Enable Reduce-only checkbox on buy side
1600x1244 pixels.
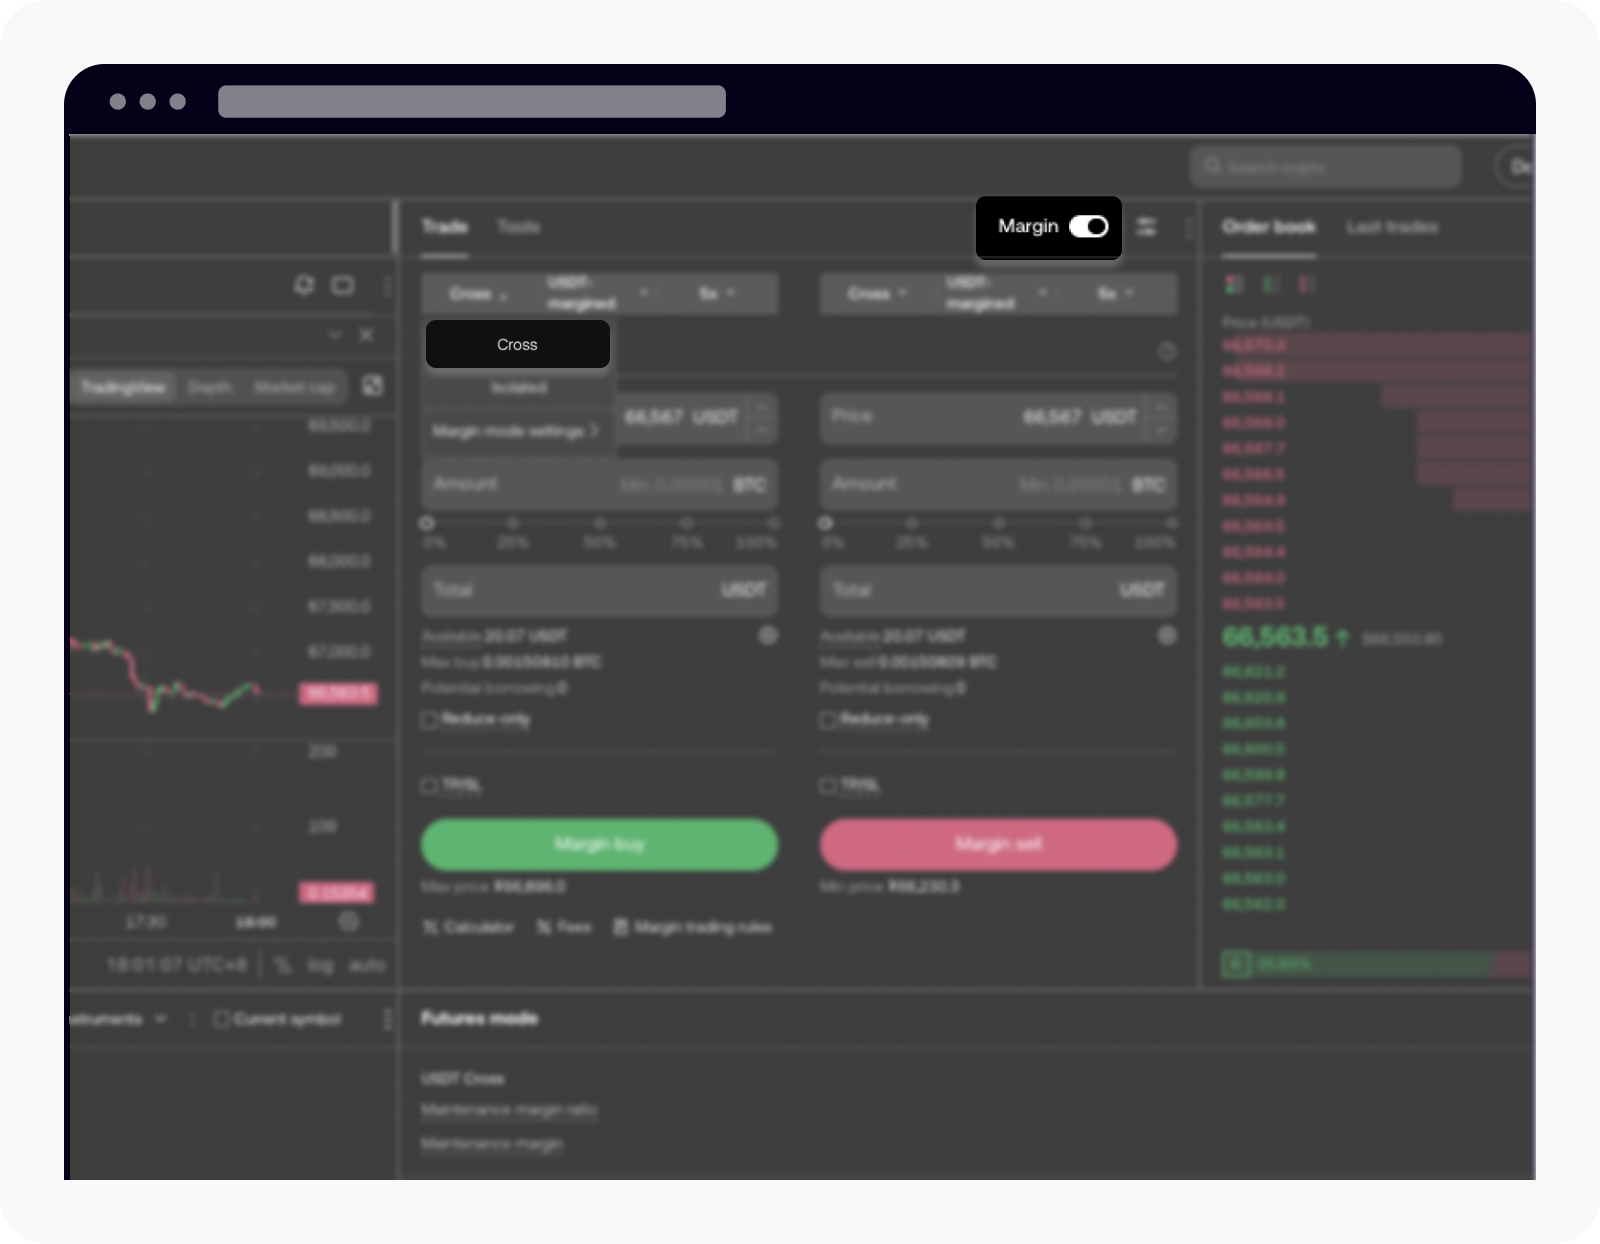429,720
